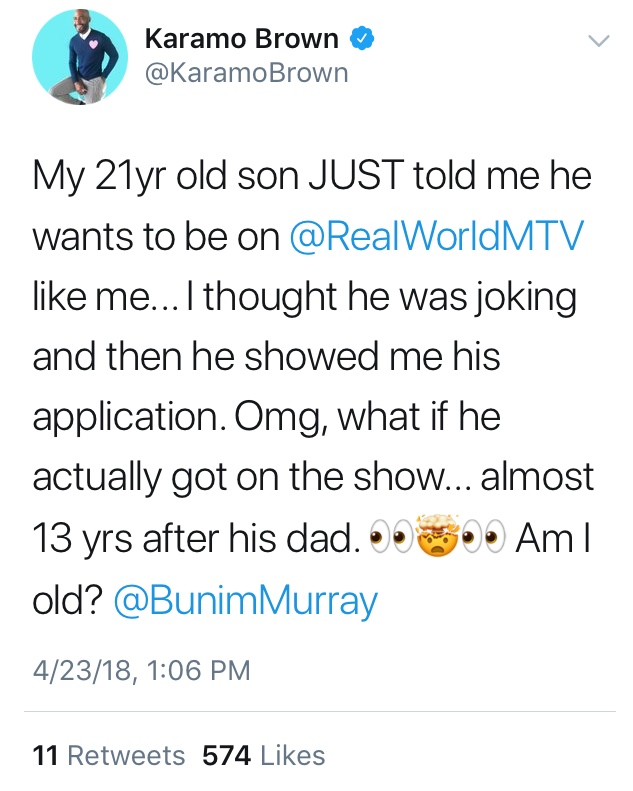Click the phrase "Am I" after the emojis
This screenshot has width=633, height=791.
click(x=553, y=538)
